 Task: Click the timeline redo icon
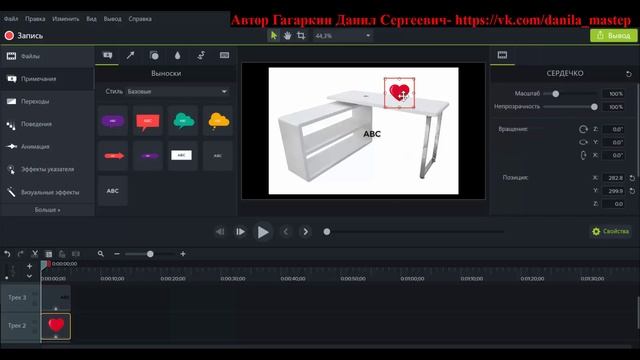pyautogui.click(x=20, y=254)
